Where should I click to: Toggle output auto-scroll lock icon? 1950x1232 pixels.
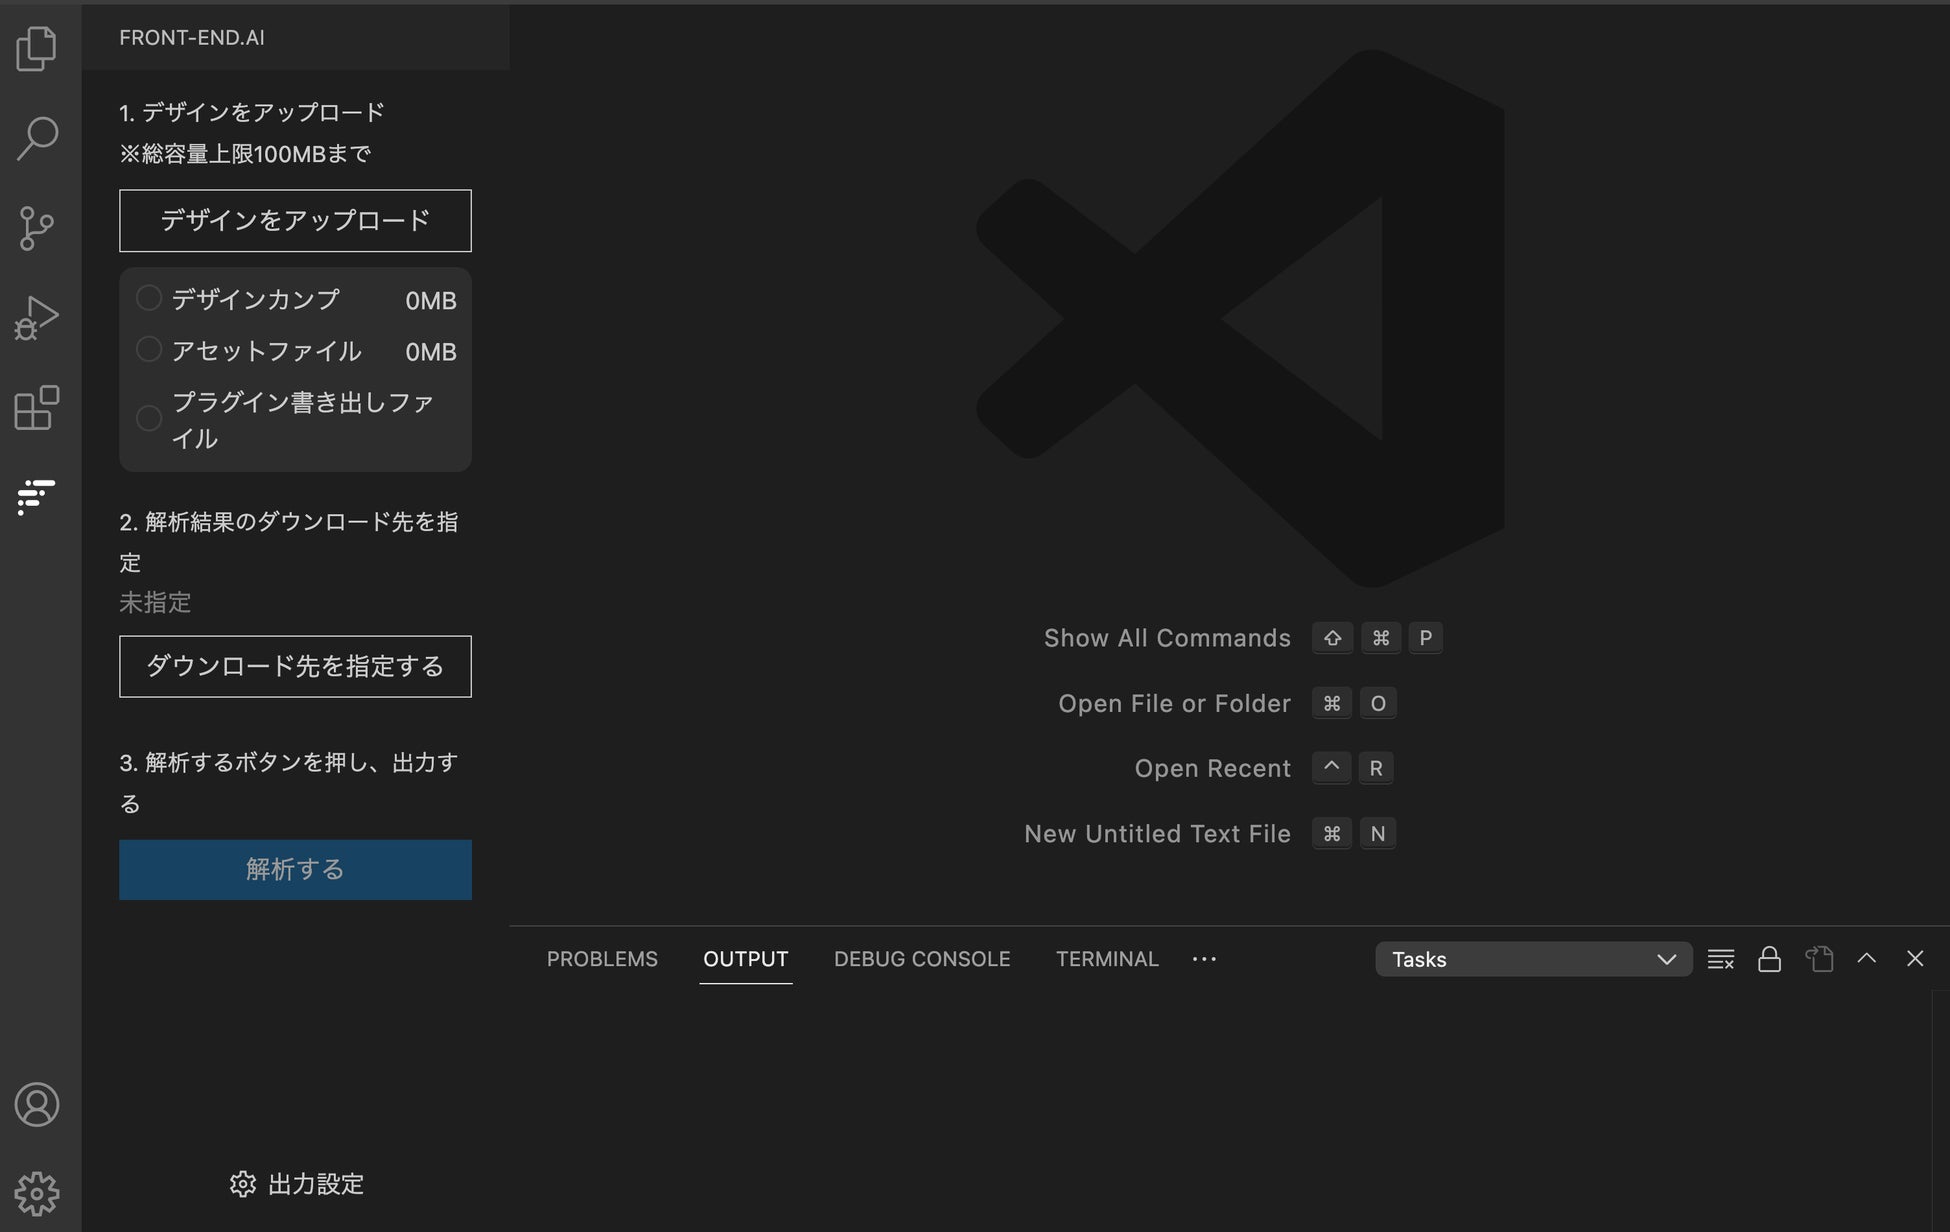click(x=1769, y=959)
